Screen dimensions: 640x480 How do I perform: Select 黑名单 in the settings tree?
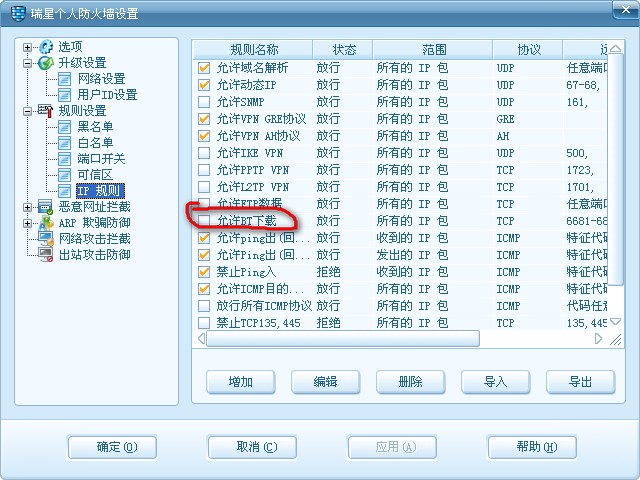(x=95, y=127)
